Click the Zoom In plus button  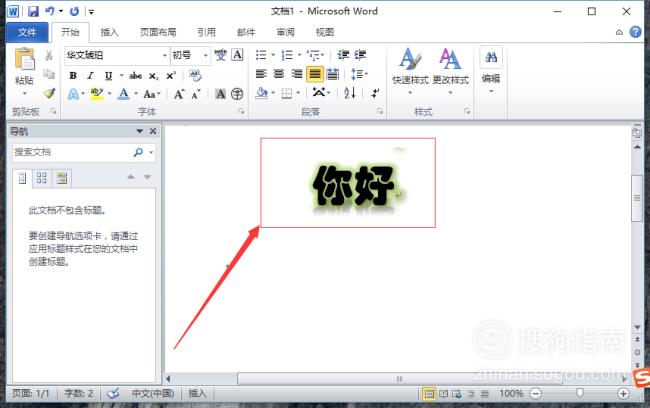(623, 393)
